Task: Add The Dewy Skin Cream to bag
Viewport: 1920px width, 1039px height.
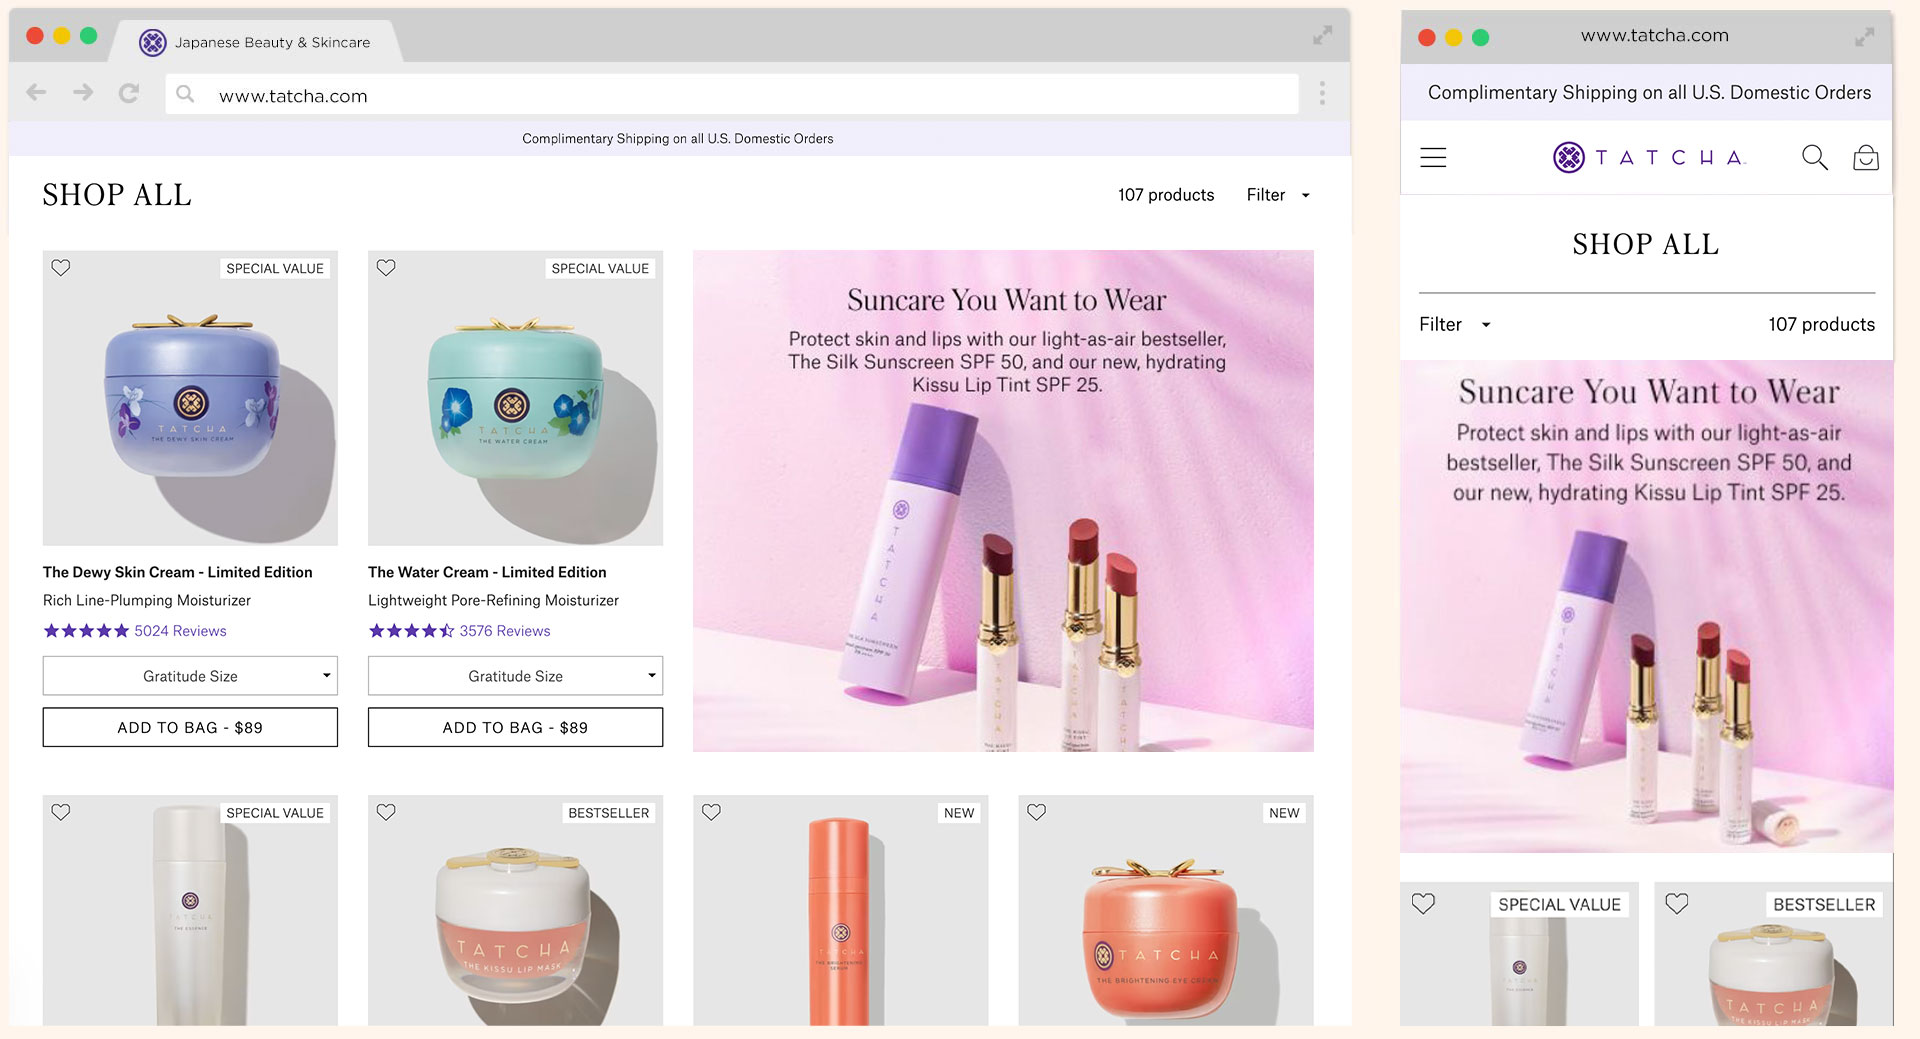Action: pyautogui.click(x=190, y=727)
